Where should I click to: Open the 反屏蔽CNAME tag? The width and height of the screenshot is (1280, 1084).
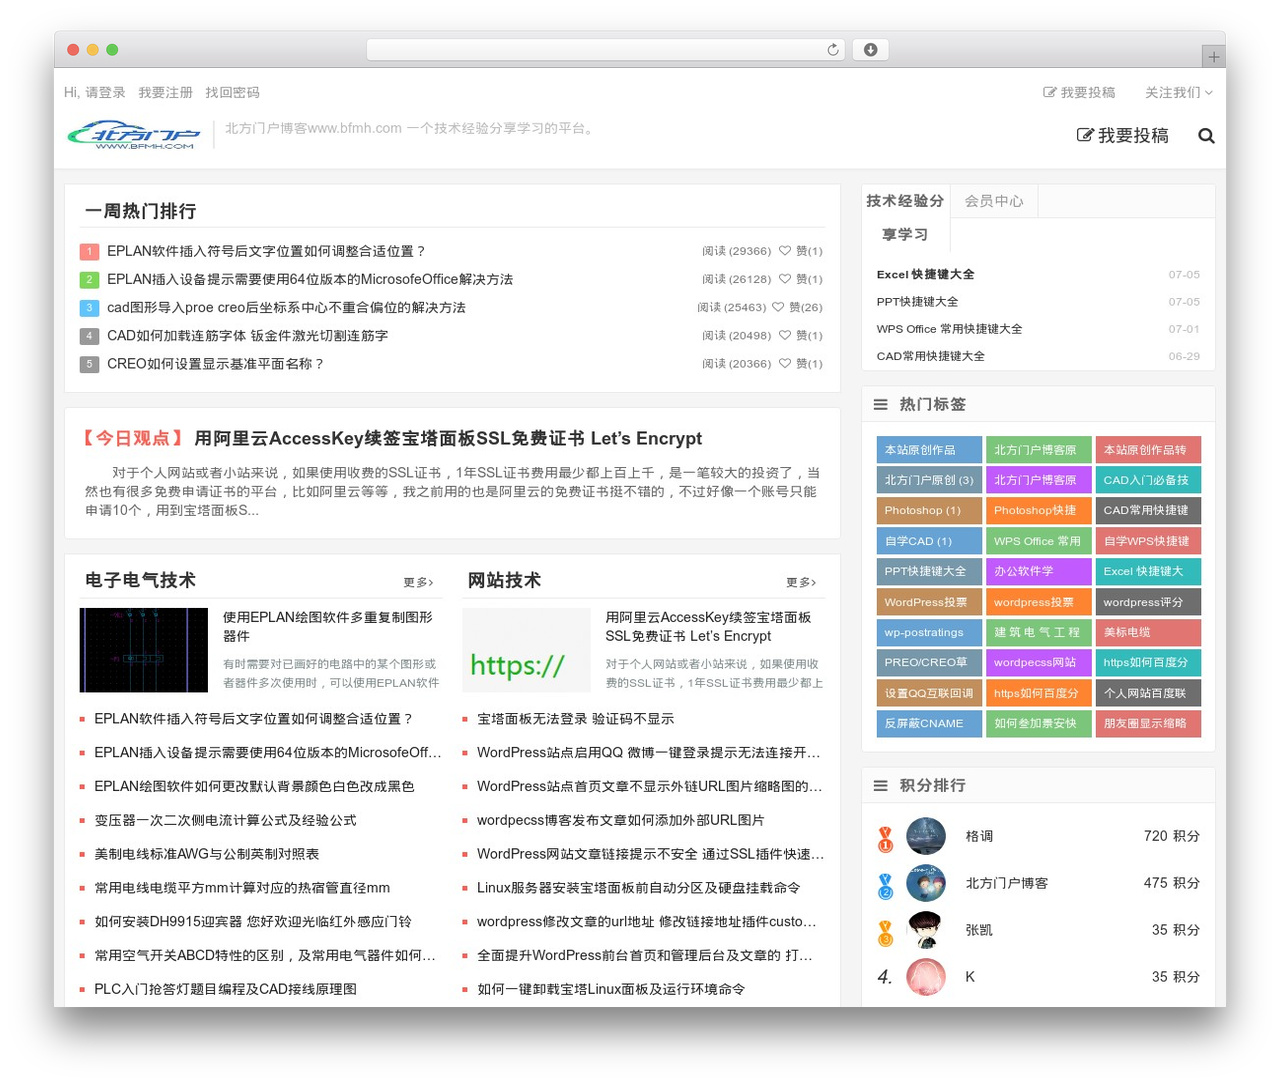[x=929, y=723]
